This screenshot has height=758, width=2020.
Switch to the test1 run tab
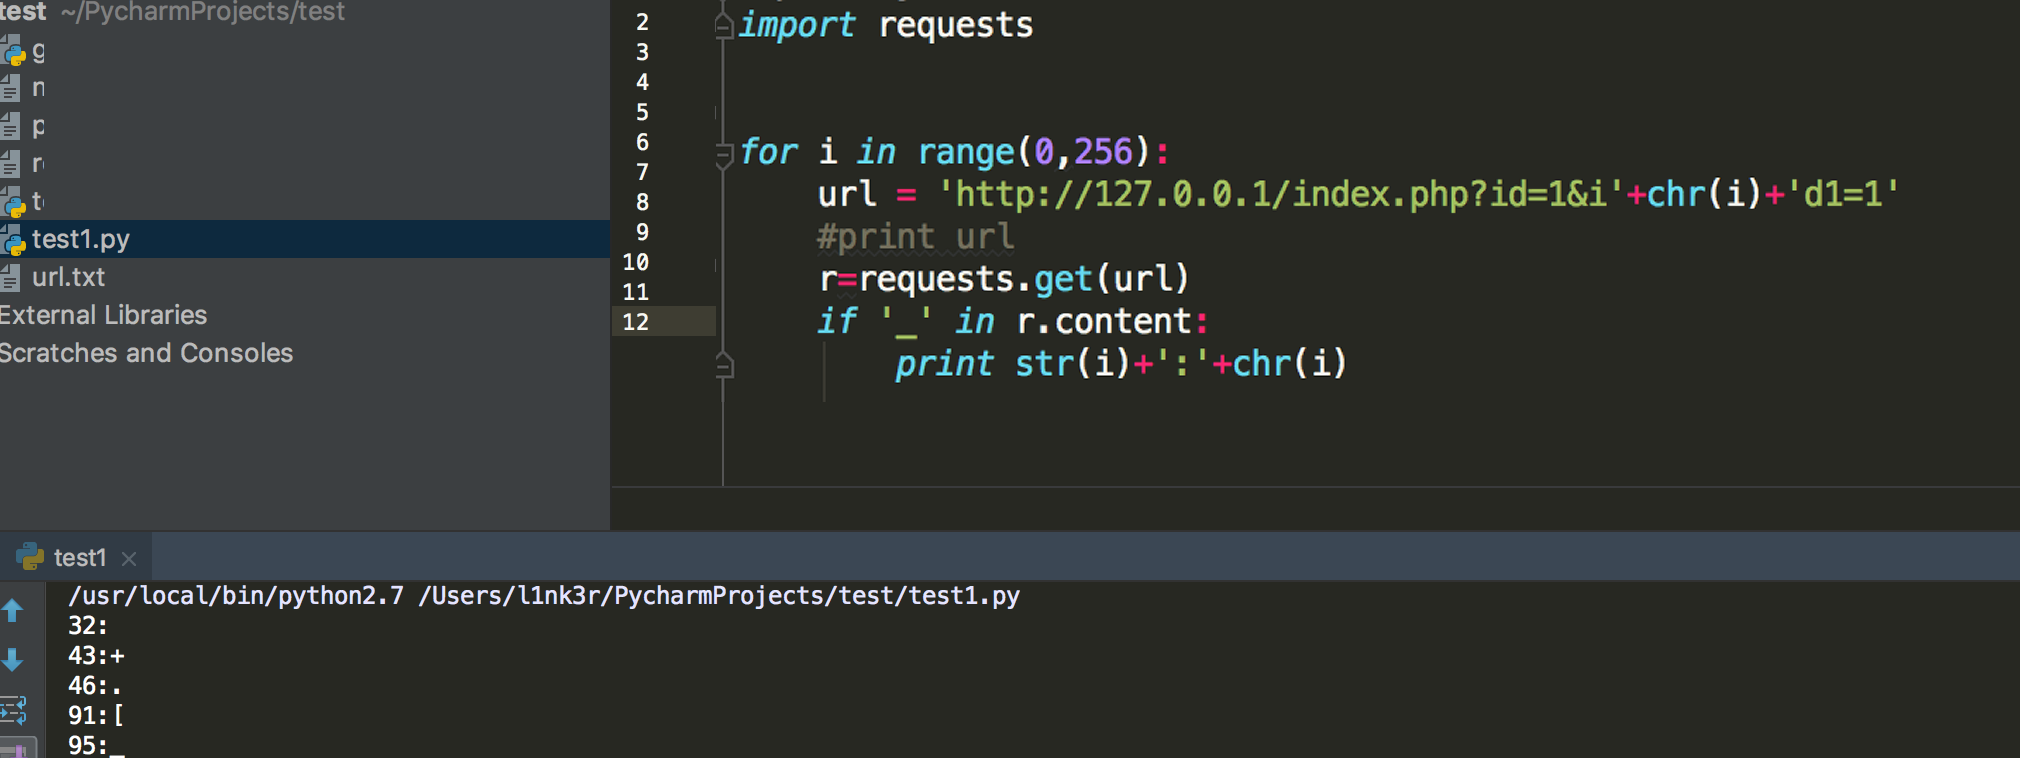[80, 557]
